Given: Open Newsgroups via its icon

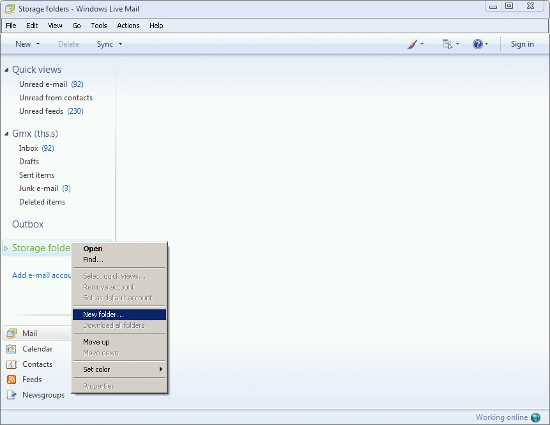Looking at the screenshot, I should [11, 395].
